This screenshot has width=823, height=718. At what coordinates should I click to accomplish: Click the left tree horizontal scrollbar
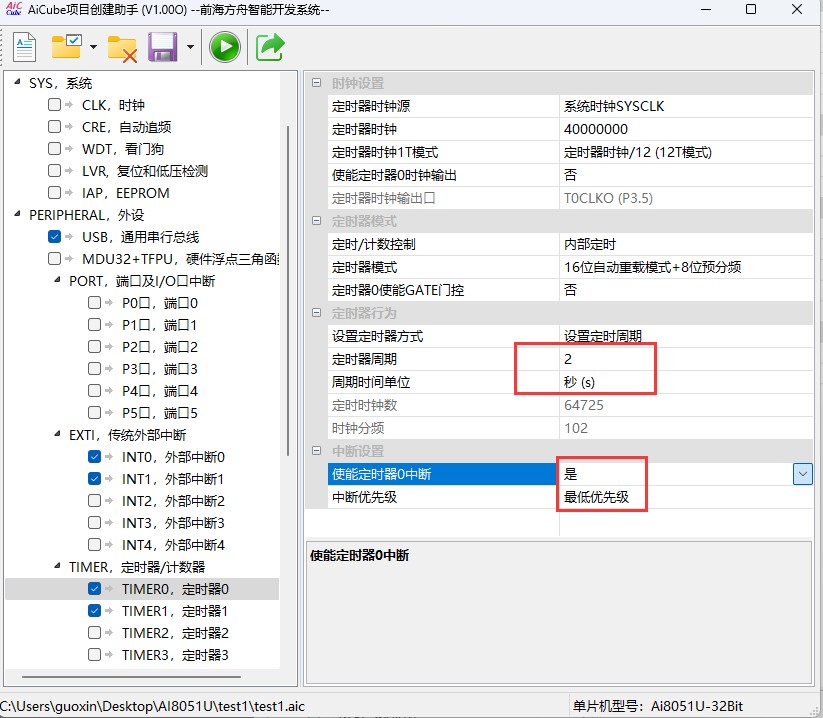(131, 677)
